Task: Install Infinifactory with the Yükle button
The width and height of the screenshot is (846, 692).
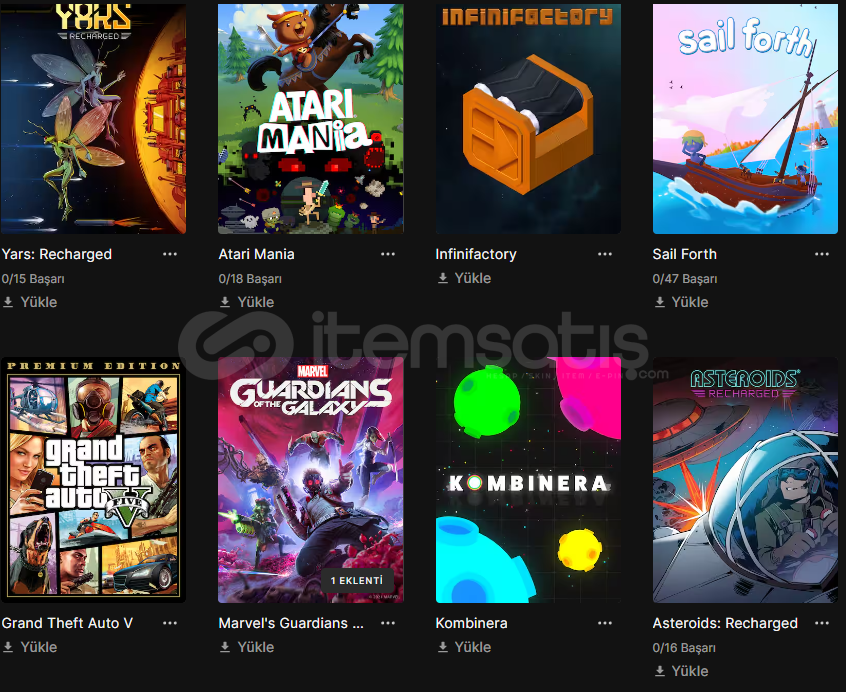Action: tap(464, 278)
